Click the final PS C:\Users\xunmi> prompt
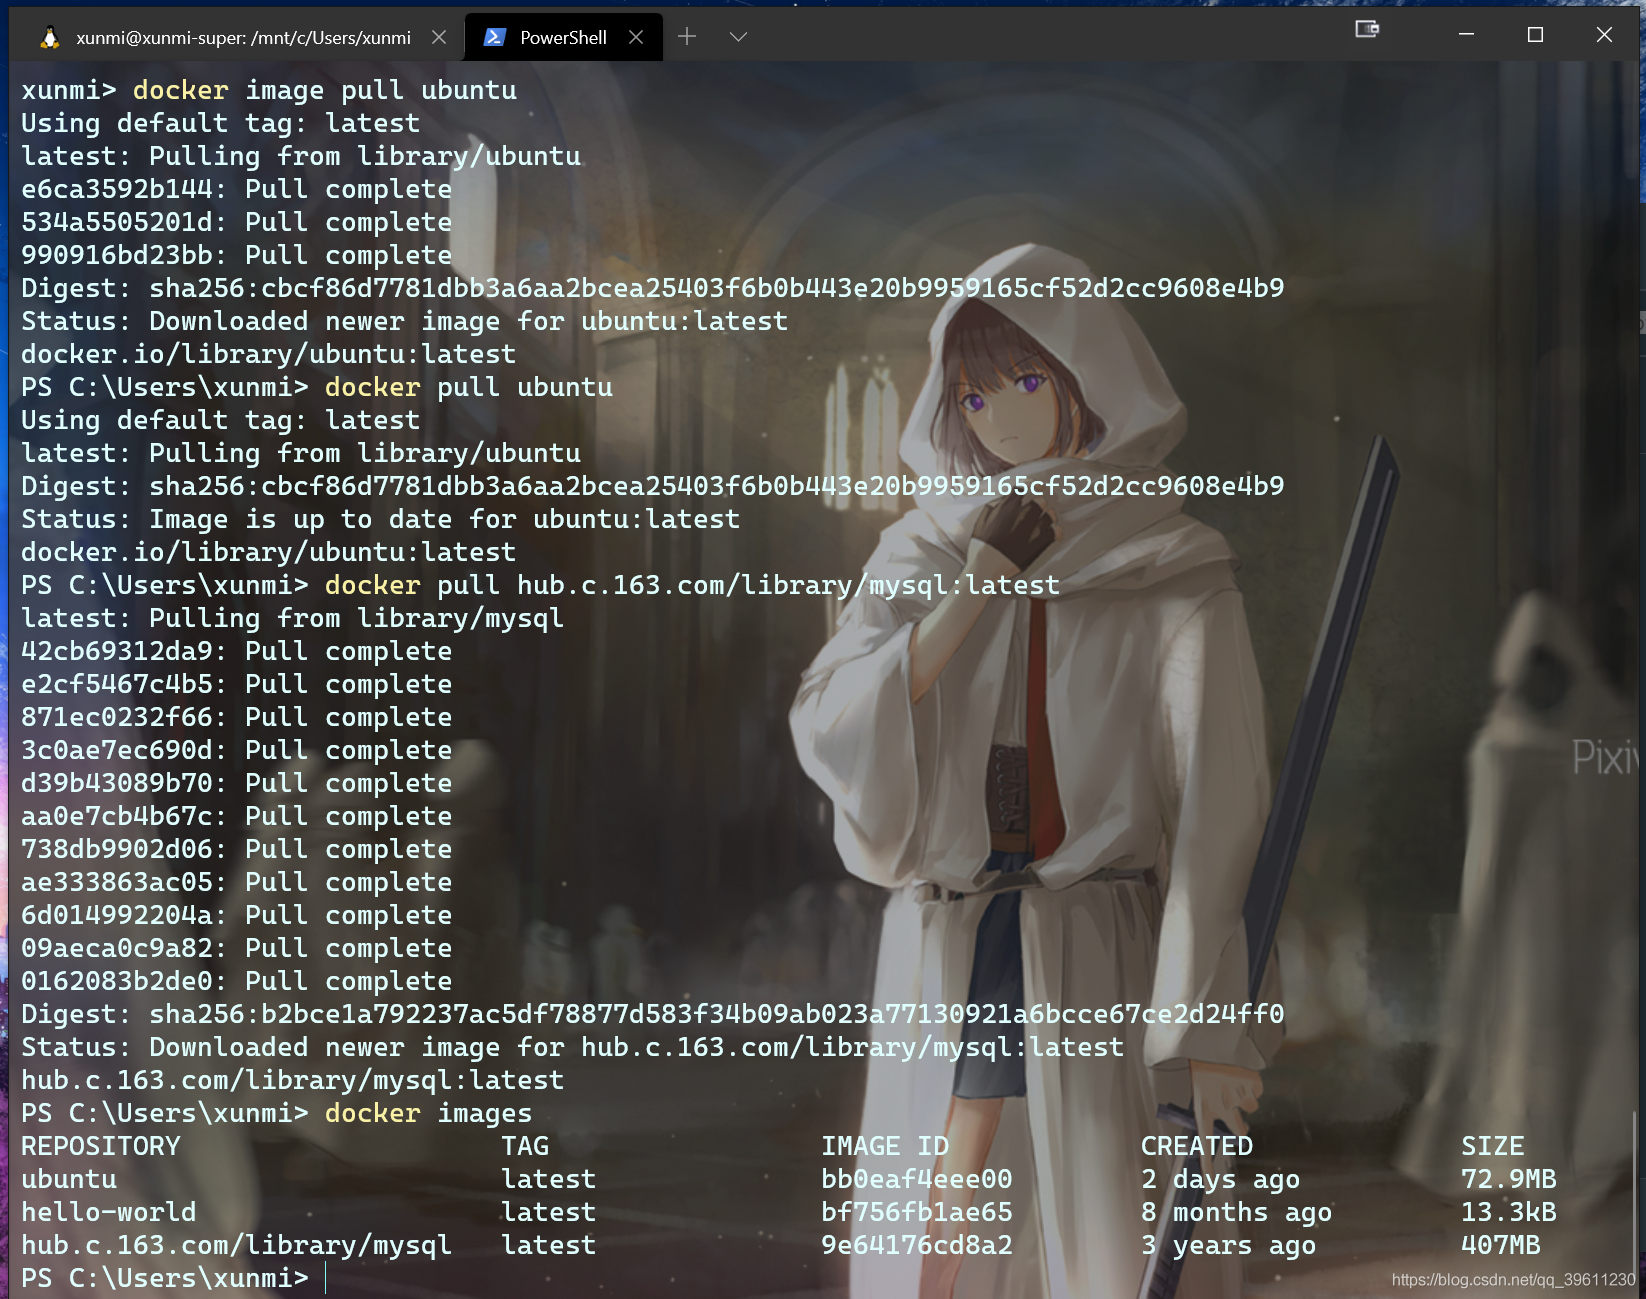This screenshot has width=1646, height=1299. (165, 1278)
